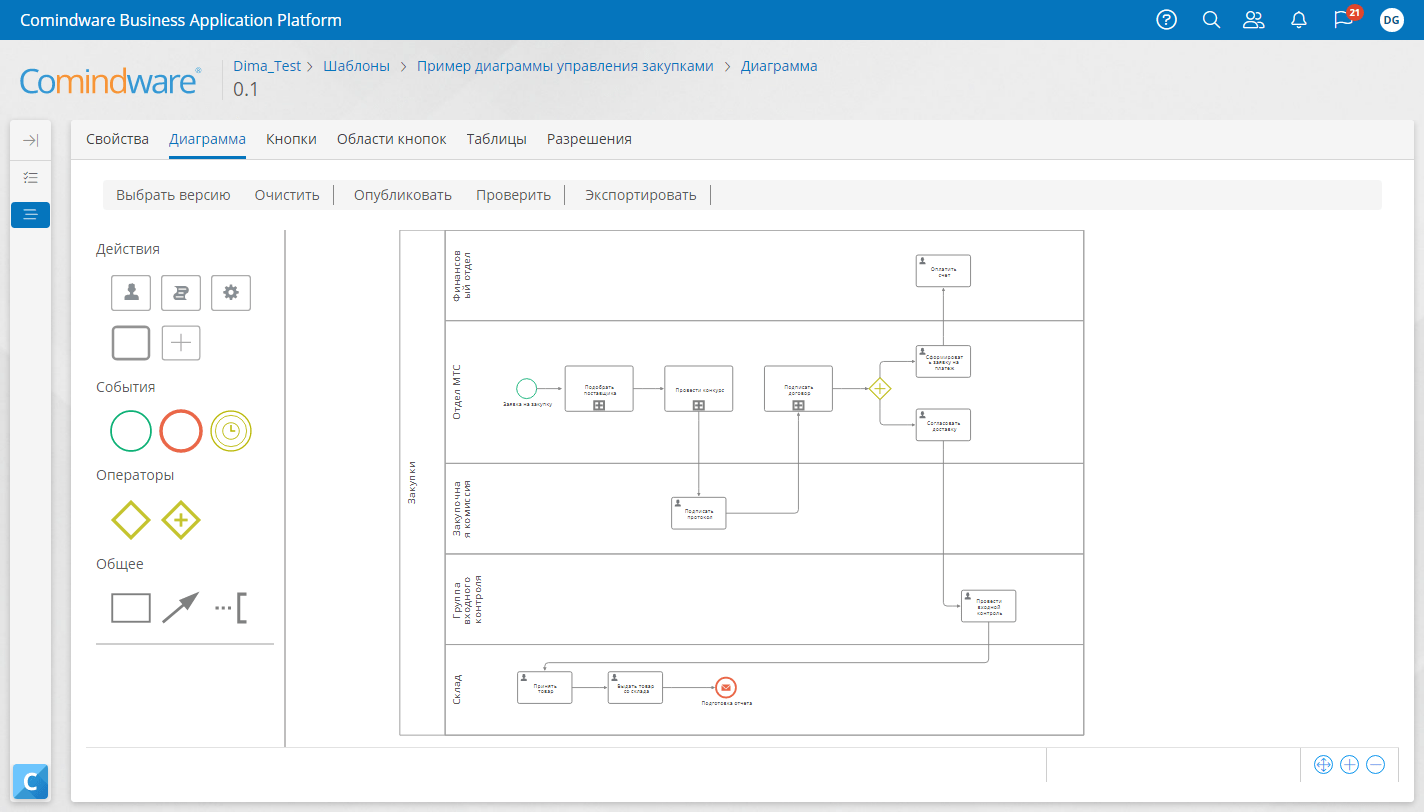Click the zoom out minus icon
The image size is (1424, 812).
[1375, 765]
